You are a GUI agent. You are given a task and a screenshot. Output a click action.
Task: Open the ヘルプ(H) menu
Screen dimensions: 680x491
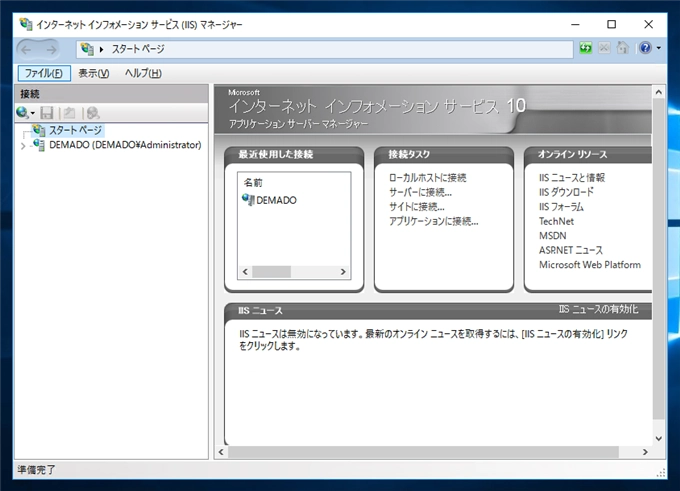pos(143,73)
